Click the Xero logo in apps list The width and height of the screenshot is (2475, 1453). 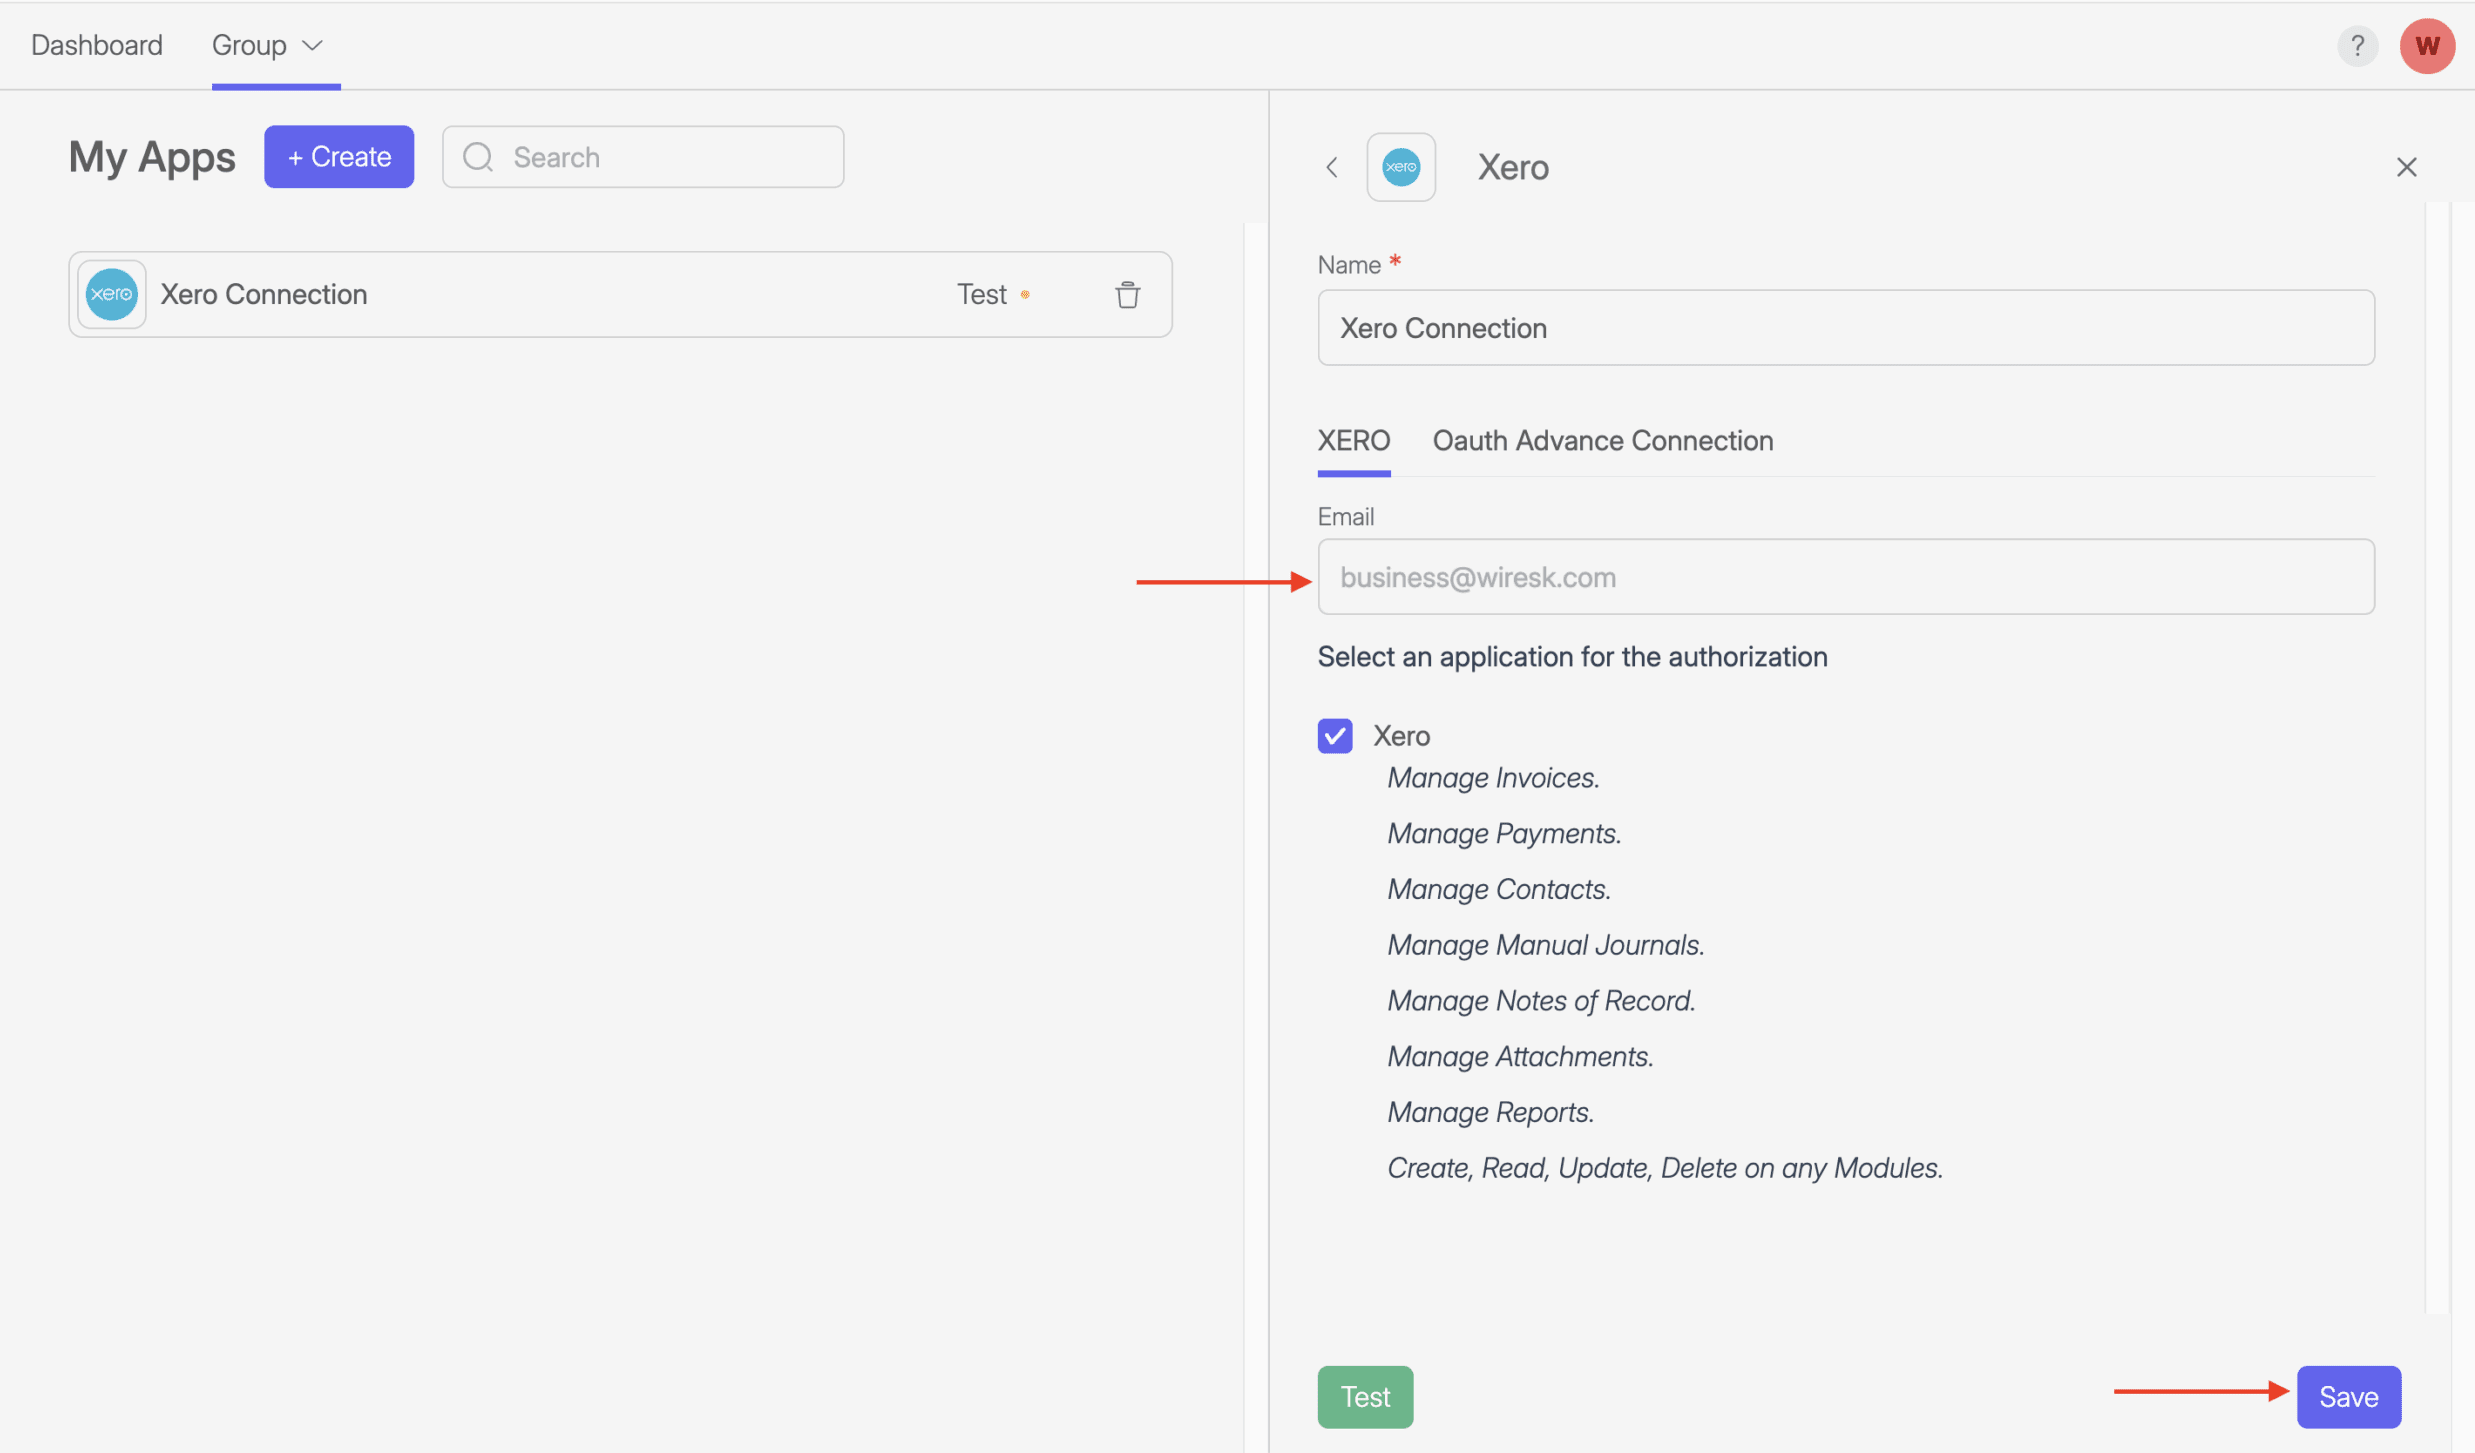111,294
